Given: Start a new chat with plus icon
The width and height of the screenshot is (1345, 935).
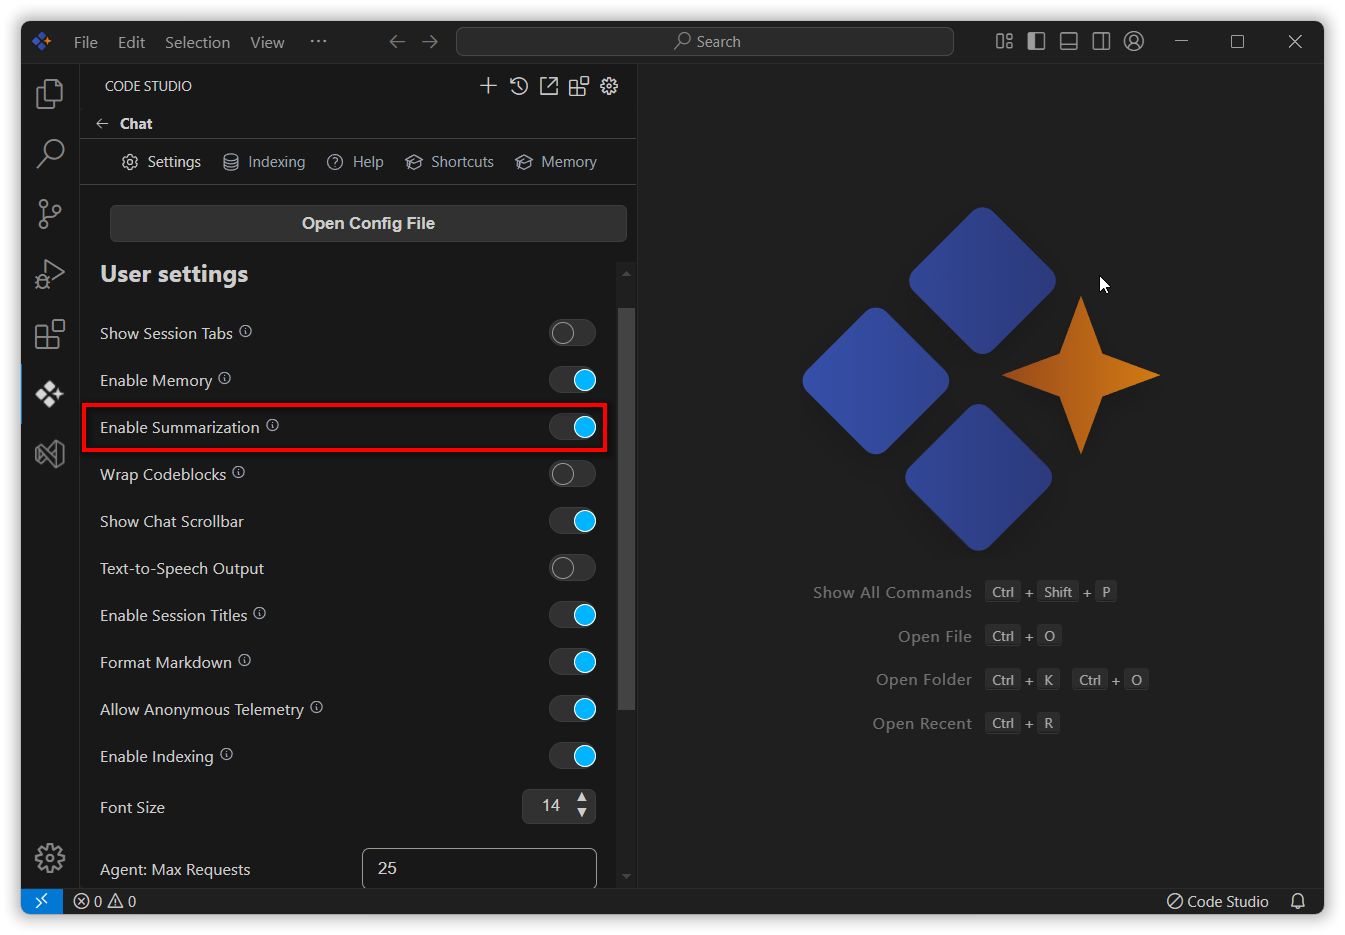Looking at the screenshot, I should pos(488,86).
